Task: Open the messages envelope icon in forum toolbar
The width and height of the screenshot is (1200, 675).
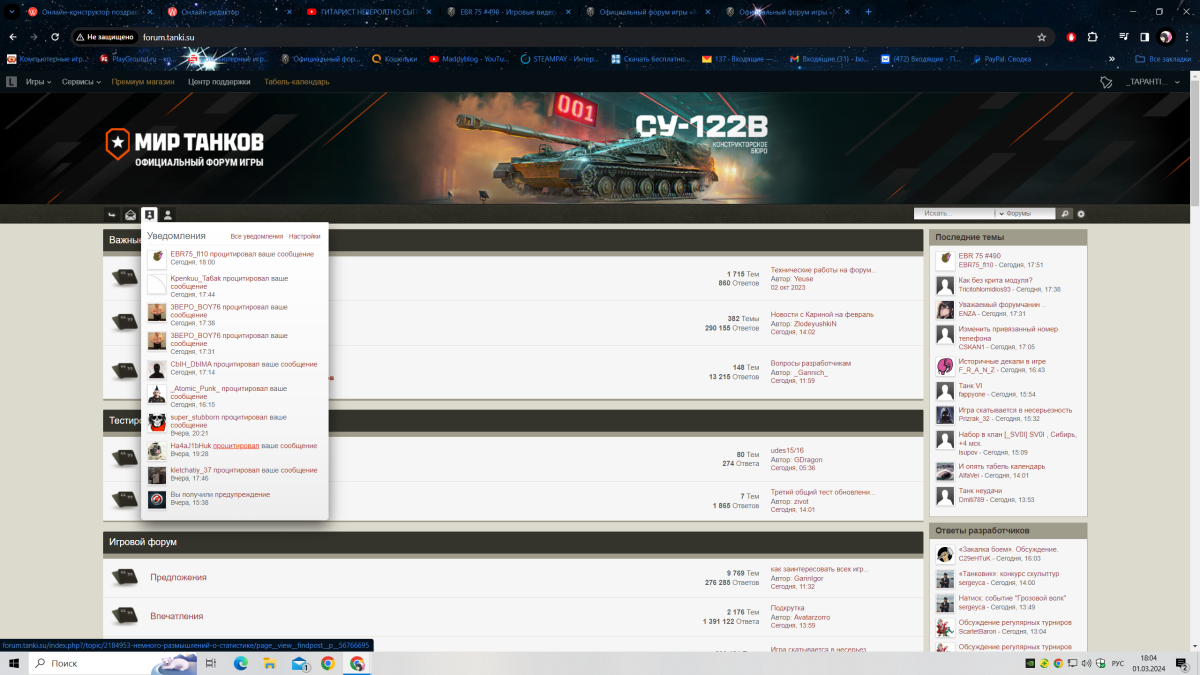Action: click(130, 214)
